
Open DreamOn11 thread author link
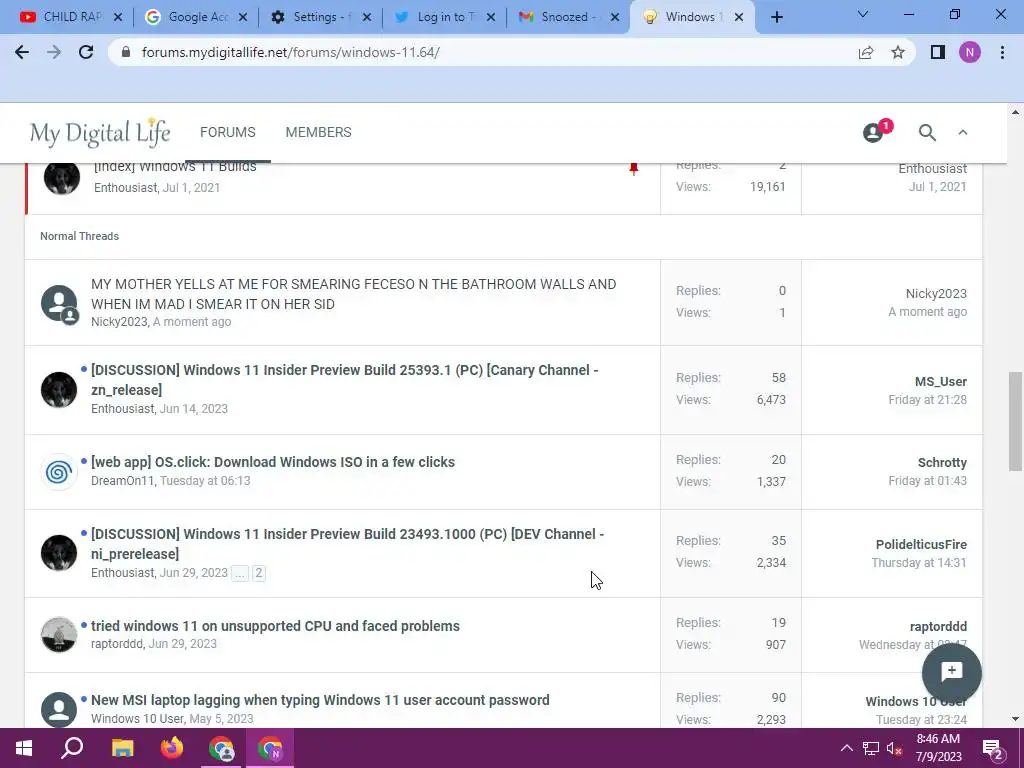pos(123,481)
